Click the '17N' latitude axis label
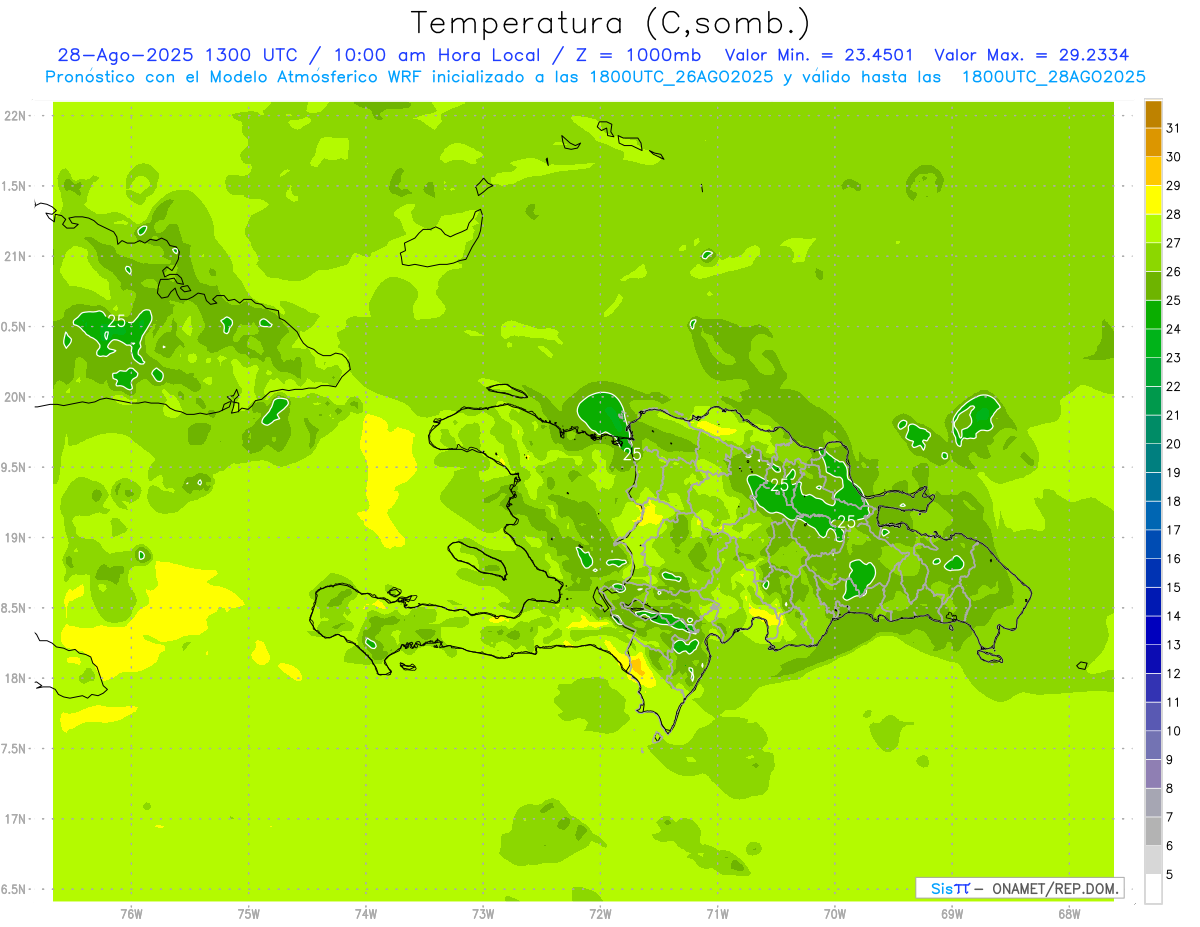 pos(15,819)
